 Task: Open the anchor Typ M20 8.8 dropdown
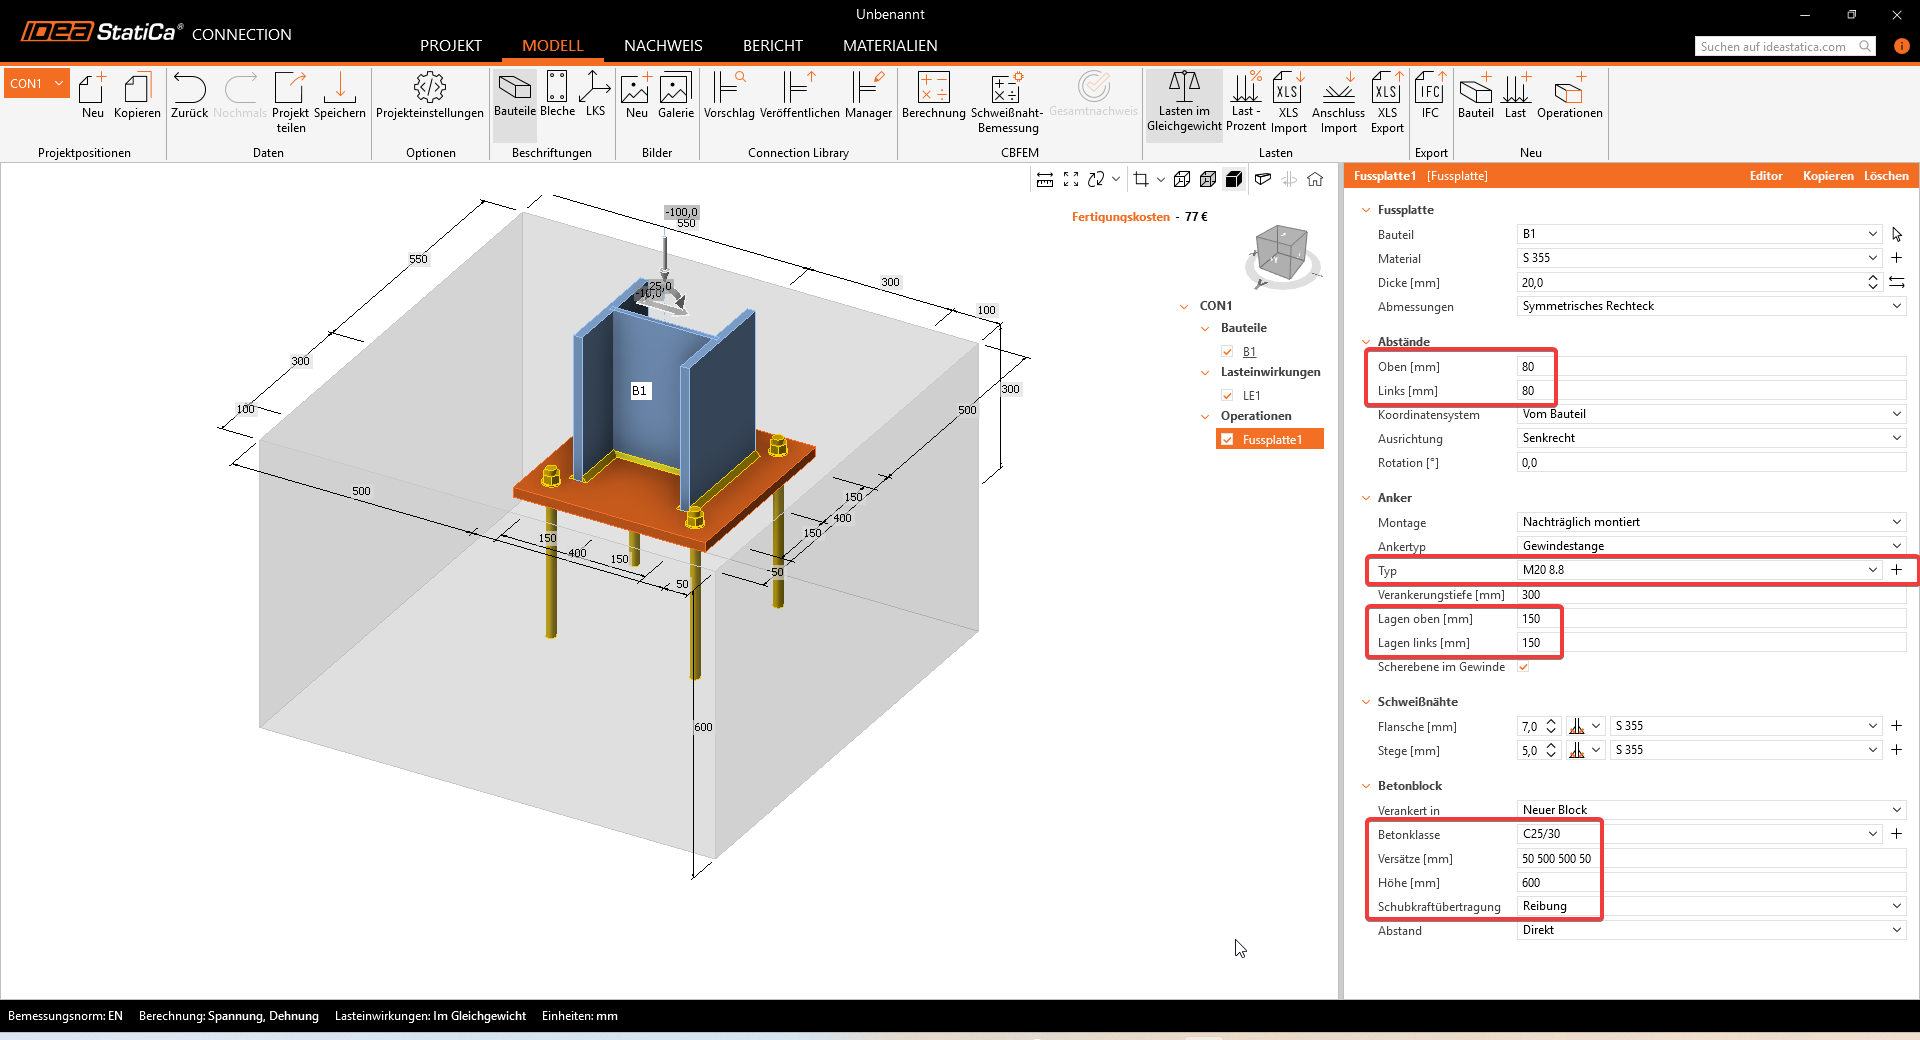click(x=1872, y=570)
